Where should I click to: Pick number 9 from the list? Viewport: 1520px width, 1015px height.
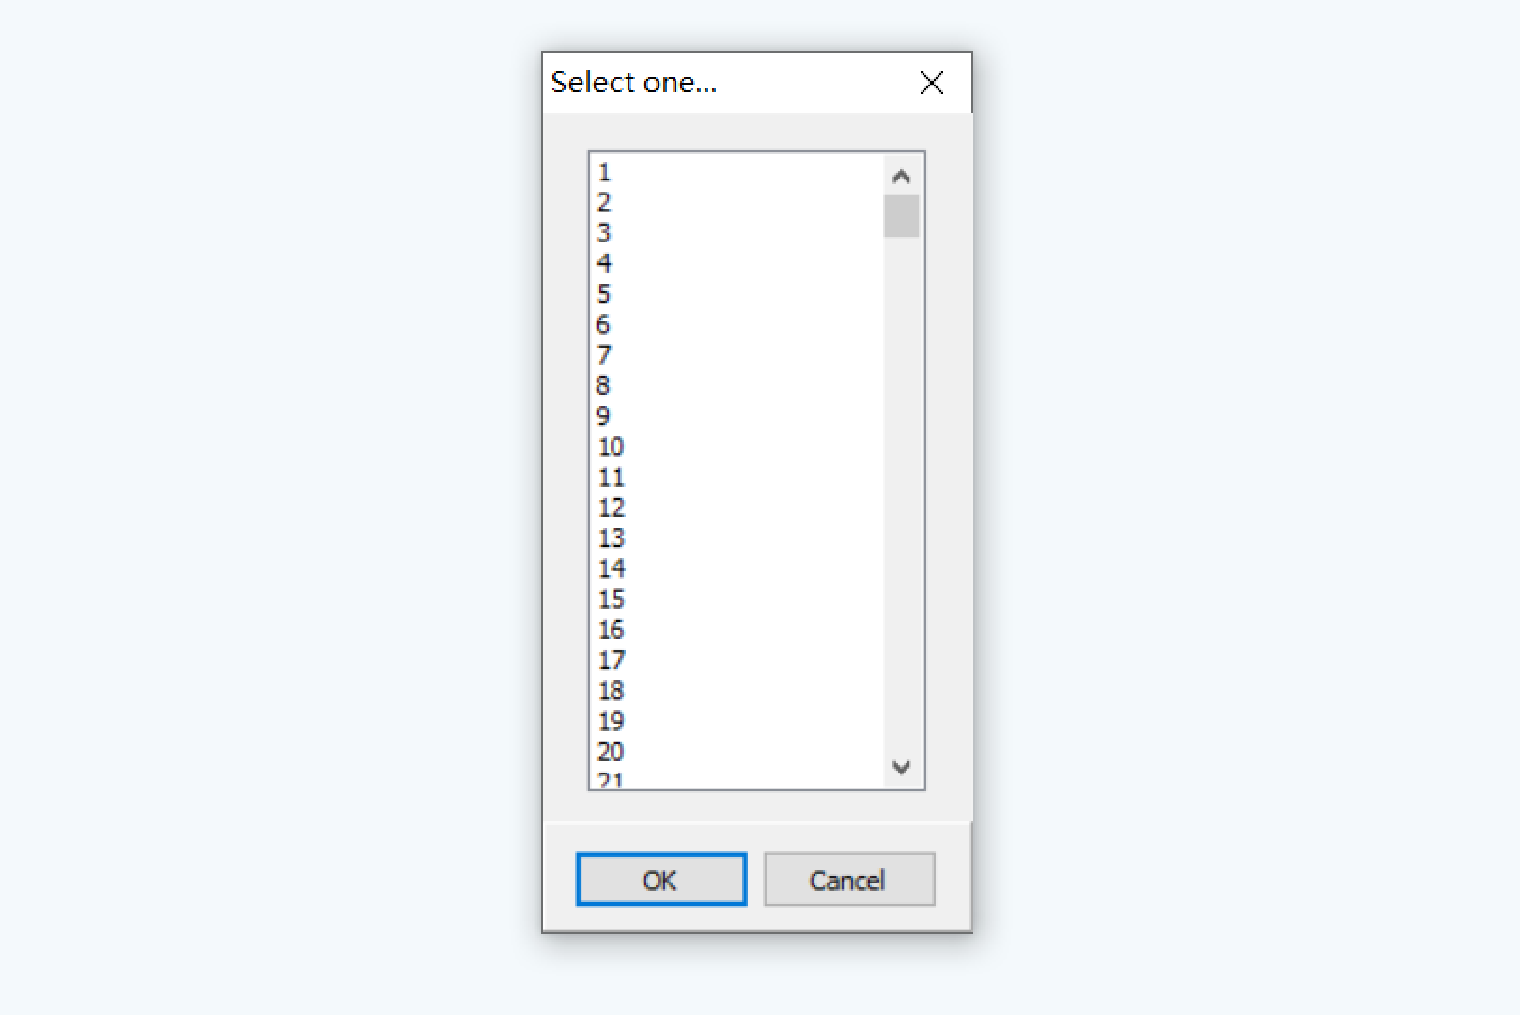pos(737,416)
